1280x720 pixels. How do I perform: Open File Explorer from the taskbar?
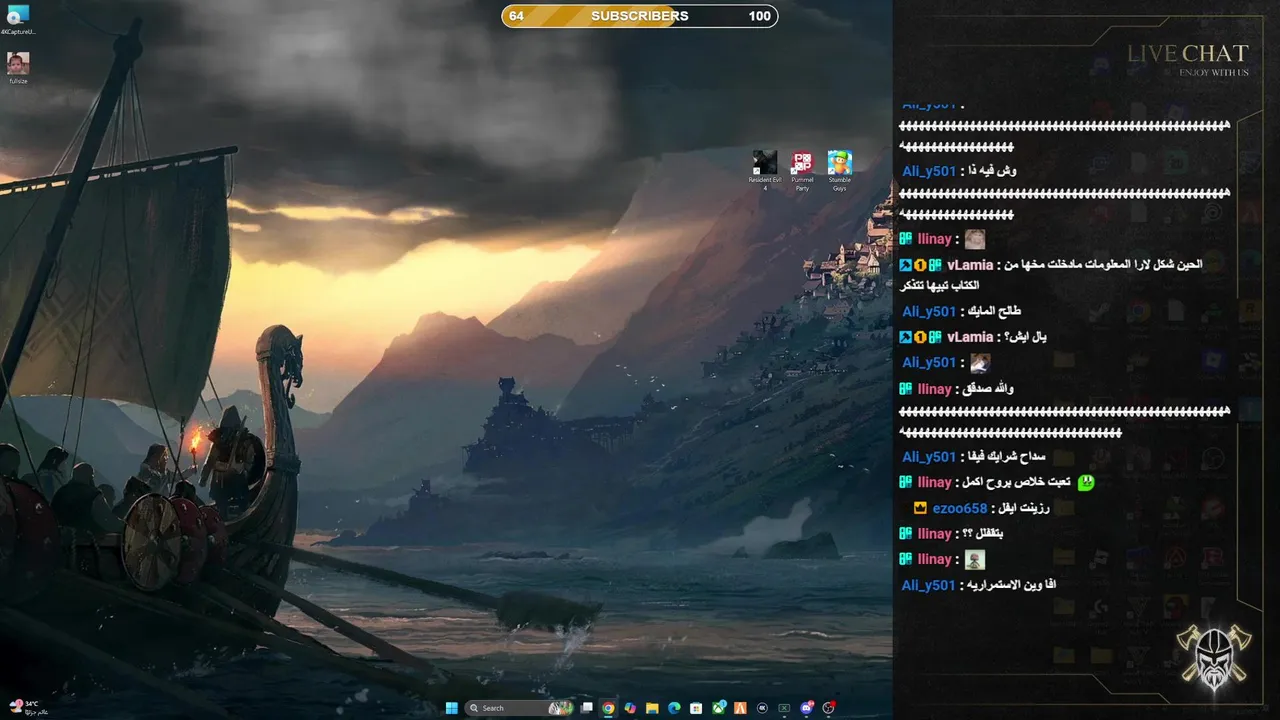click(x=652, y=708)
